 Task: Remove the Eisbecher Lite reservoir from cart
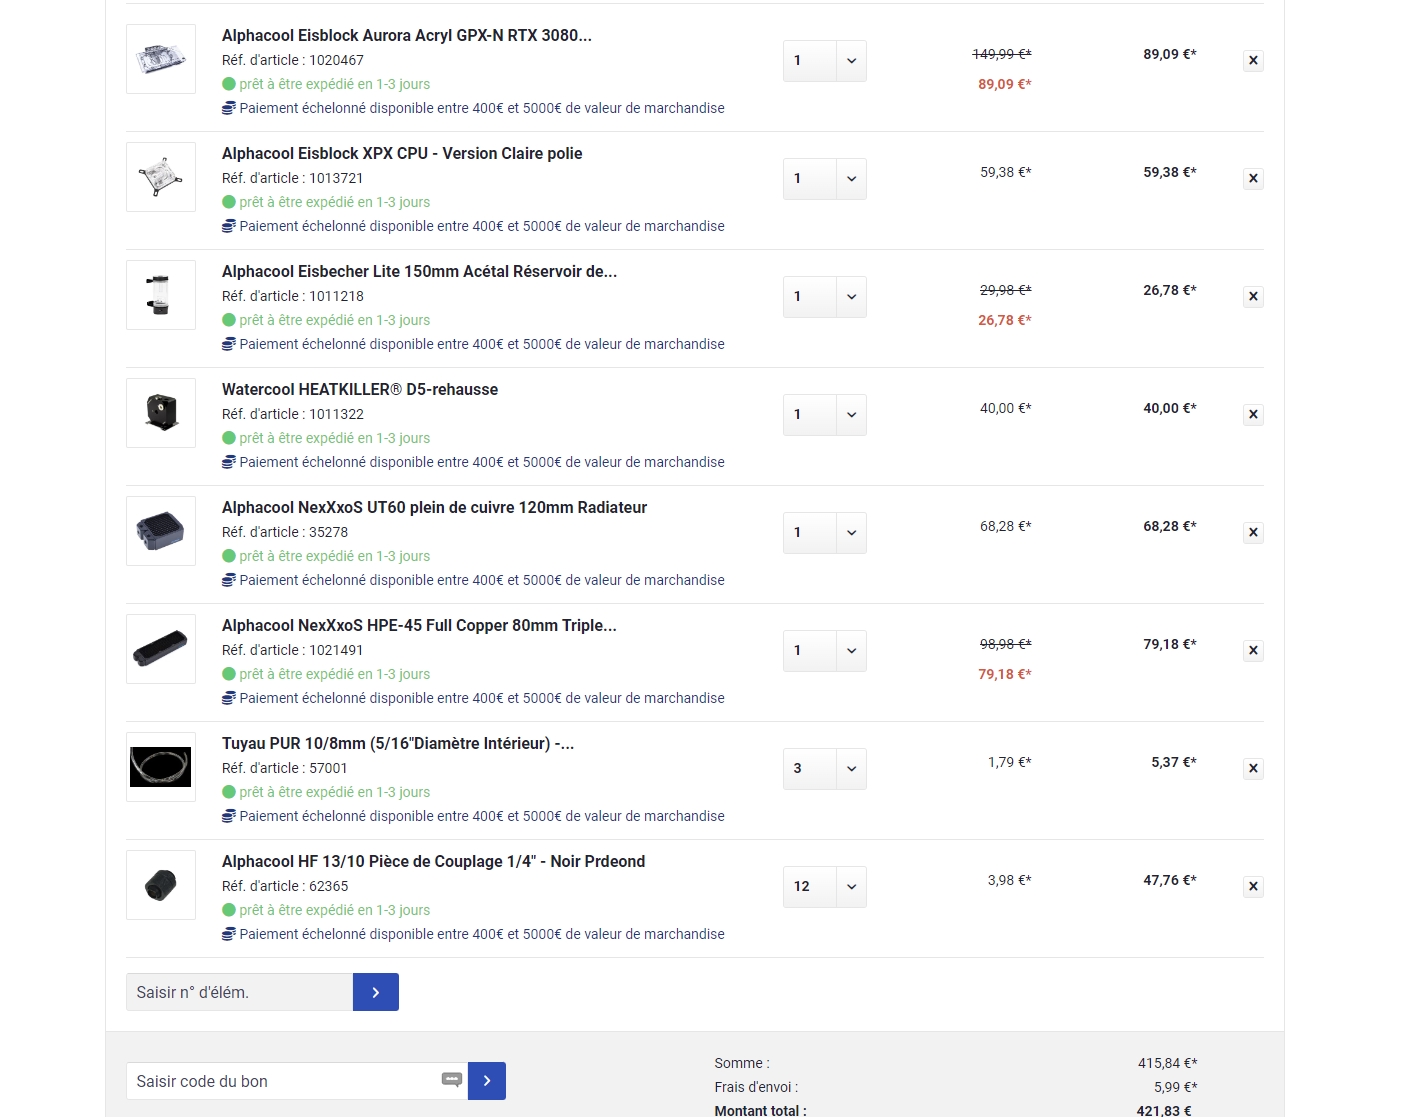1253,297
